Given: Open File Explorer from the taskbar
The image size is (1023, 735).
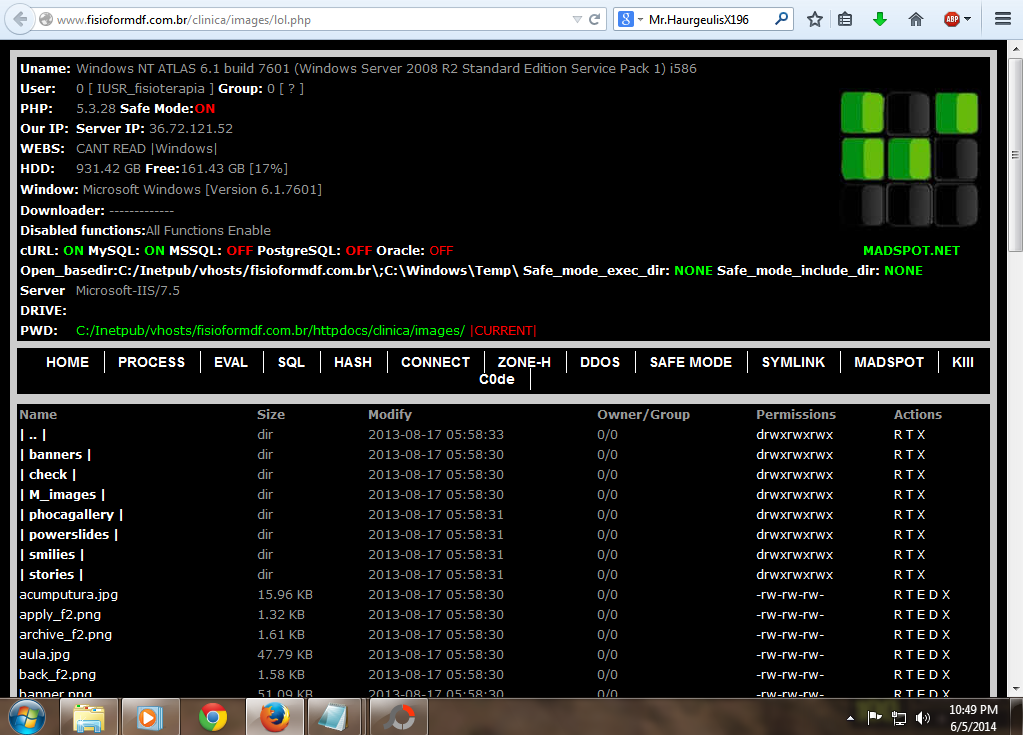Looking at the screenshot, I should pyautogui.click(x=89, y=716).
